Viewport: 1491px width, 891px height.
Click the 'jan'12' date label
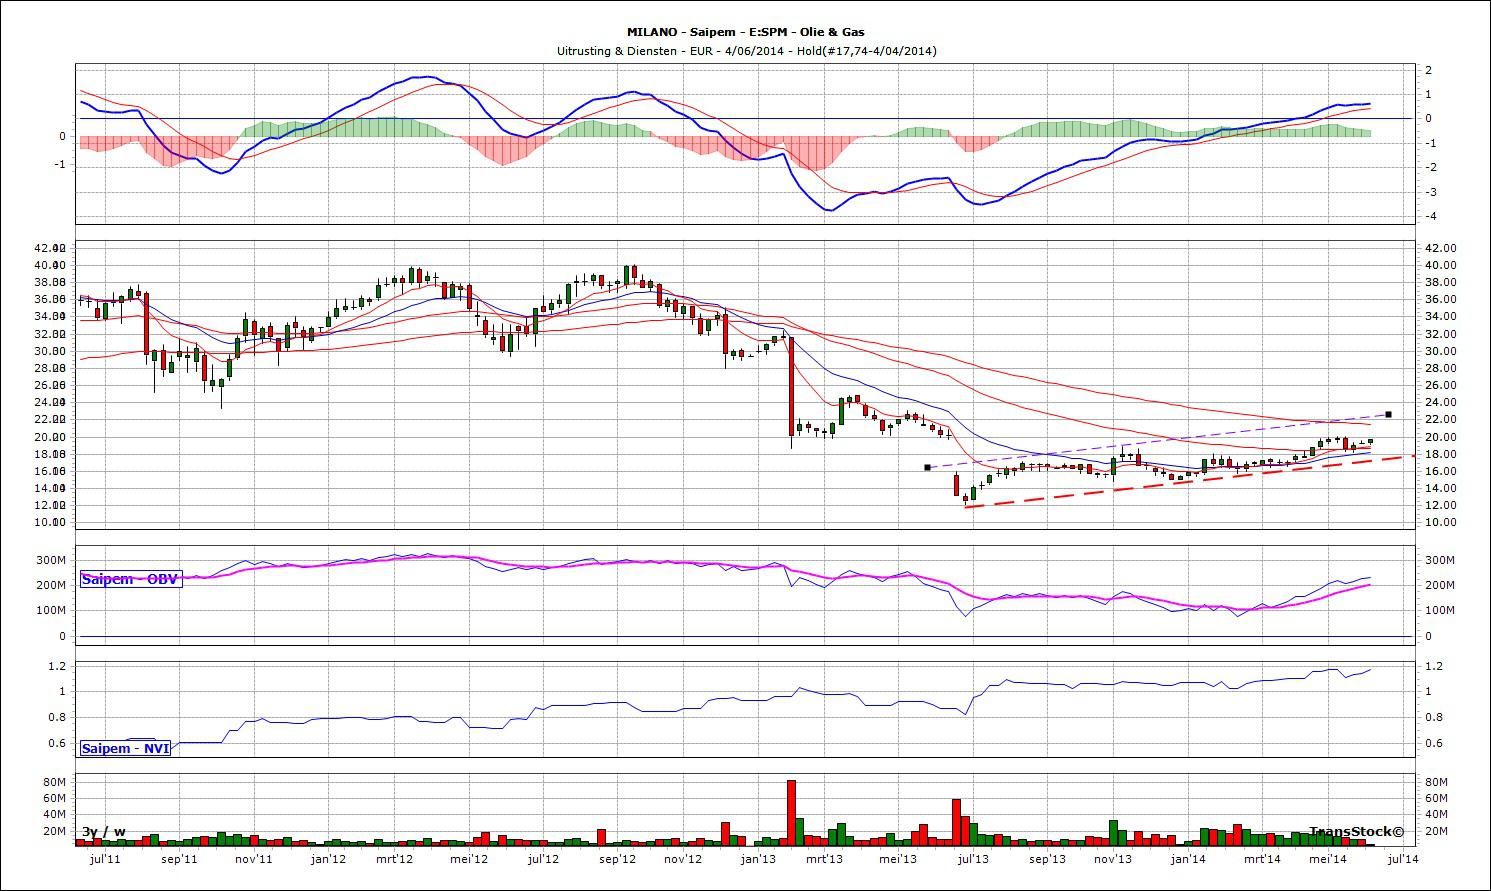click(x=328, y=858)
